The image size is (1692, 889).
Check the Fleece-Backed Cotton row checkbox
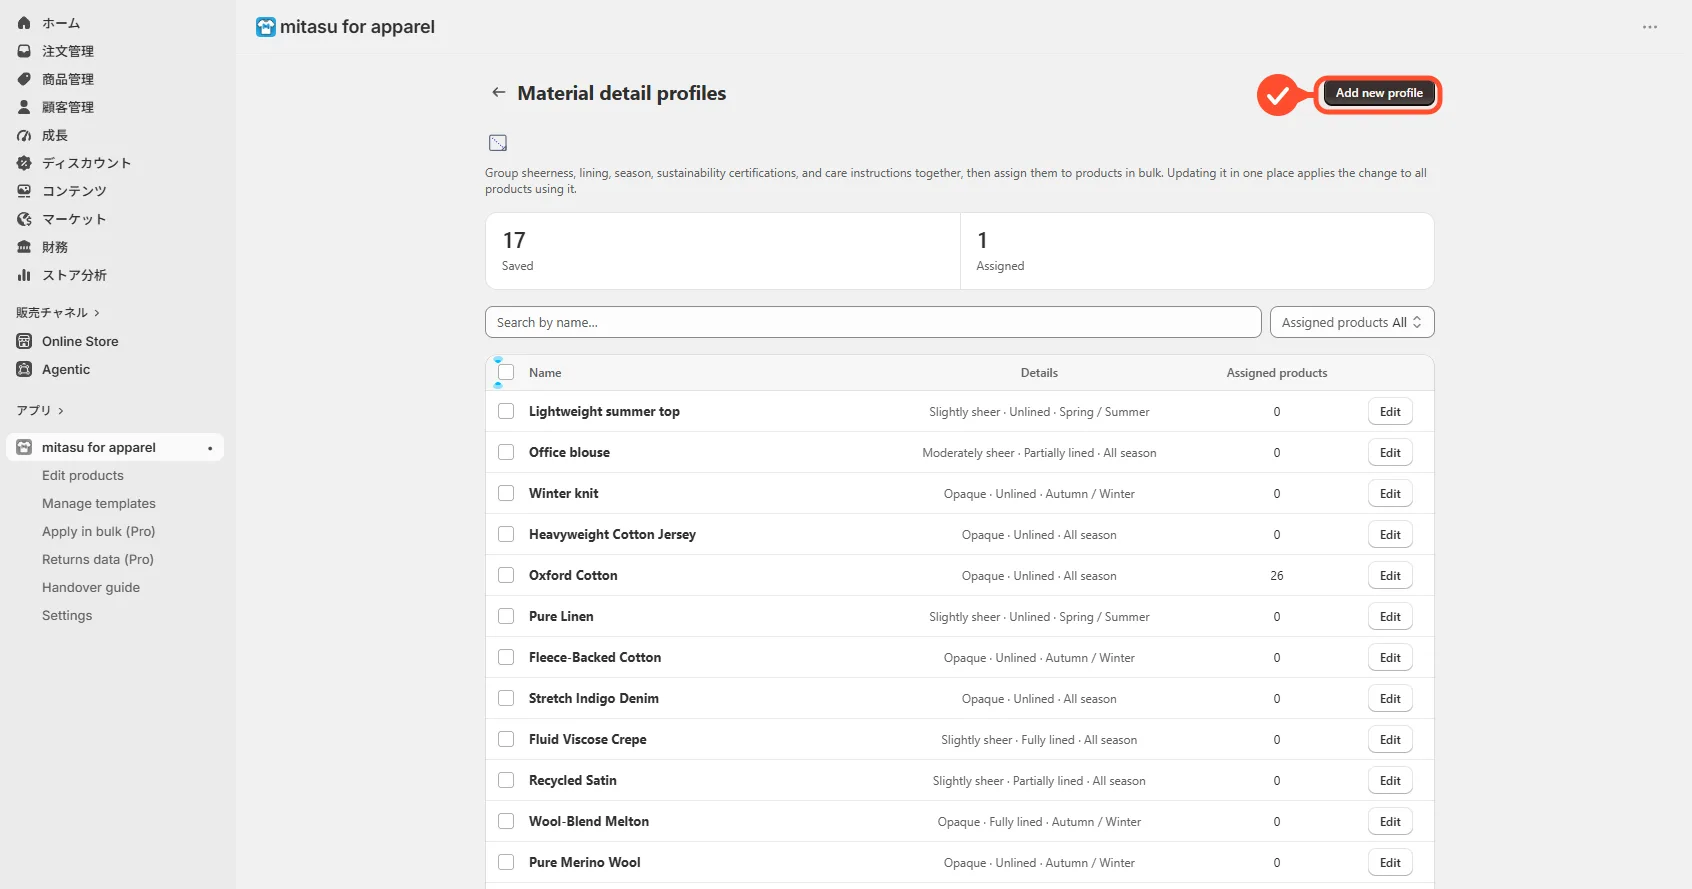(x=506, y=657)
